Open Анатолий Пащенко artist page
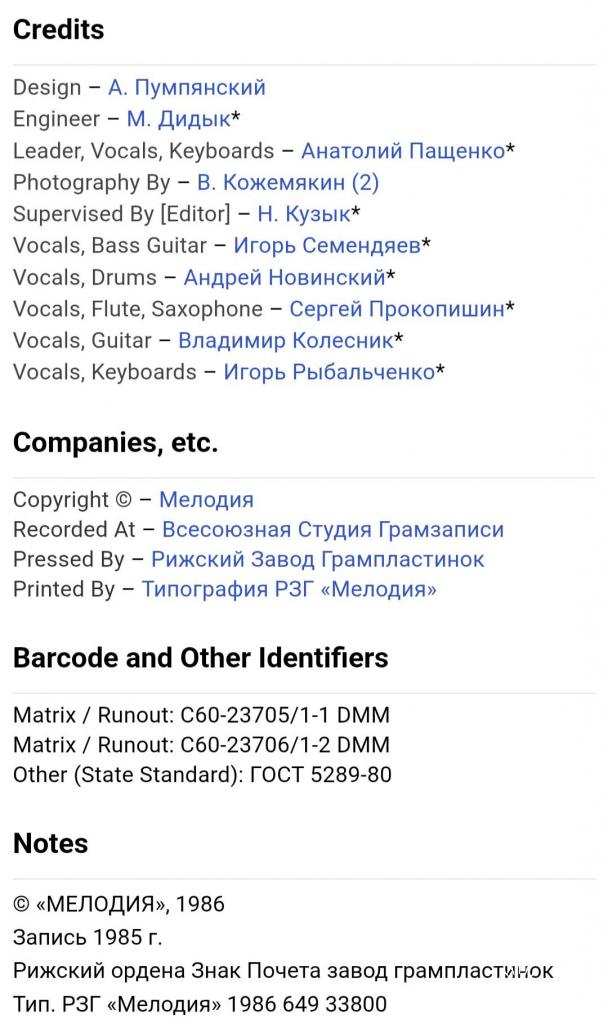This screenshot has height=1024, width=608. point(403,151)
